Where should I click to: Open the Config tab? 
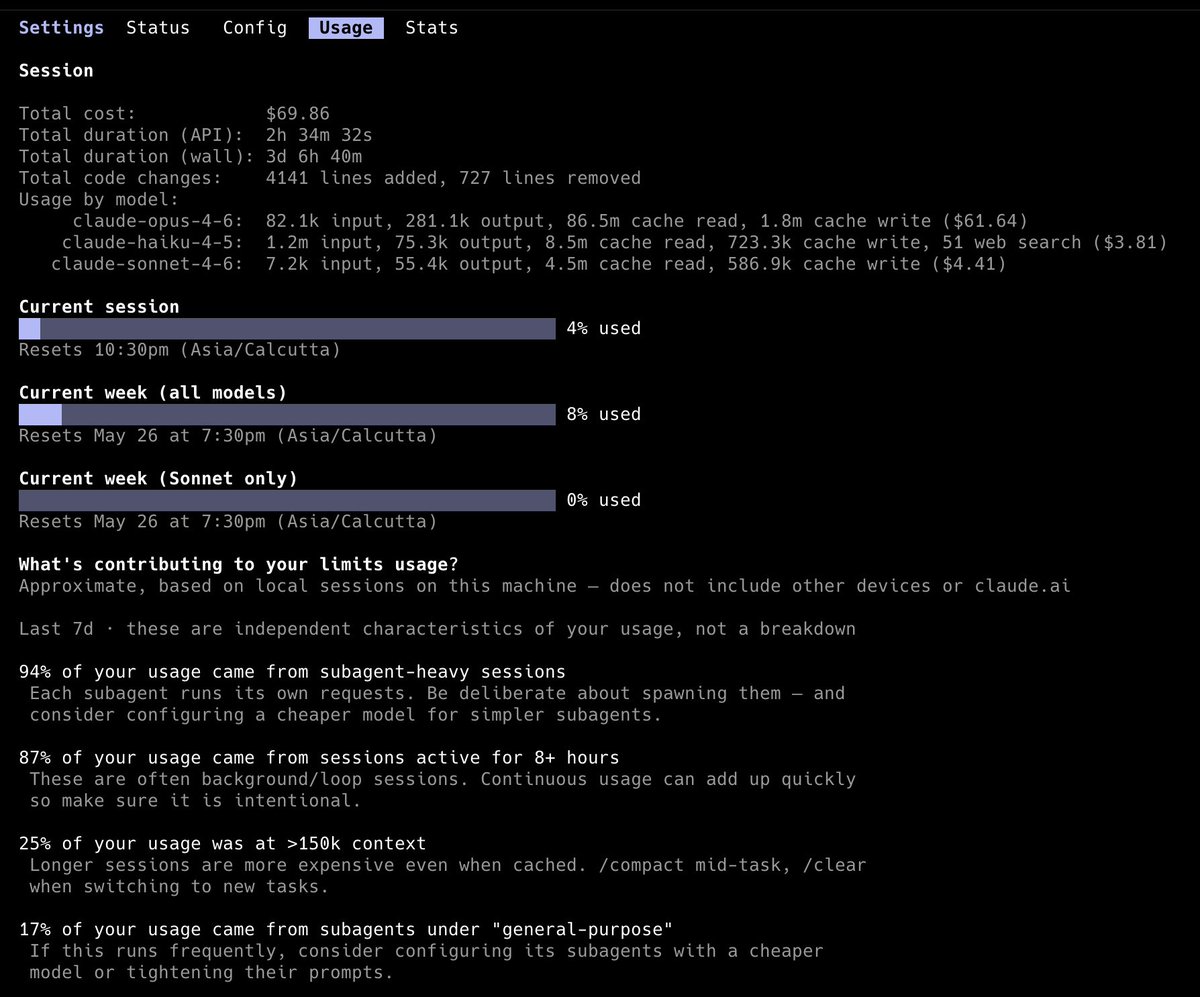(x=255, y=28)
